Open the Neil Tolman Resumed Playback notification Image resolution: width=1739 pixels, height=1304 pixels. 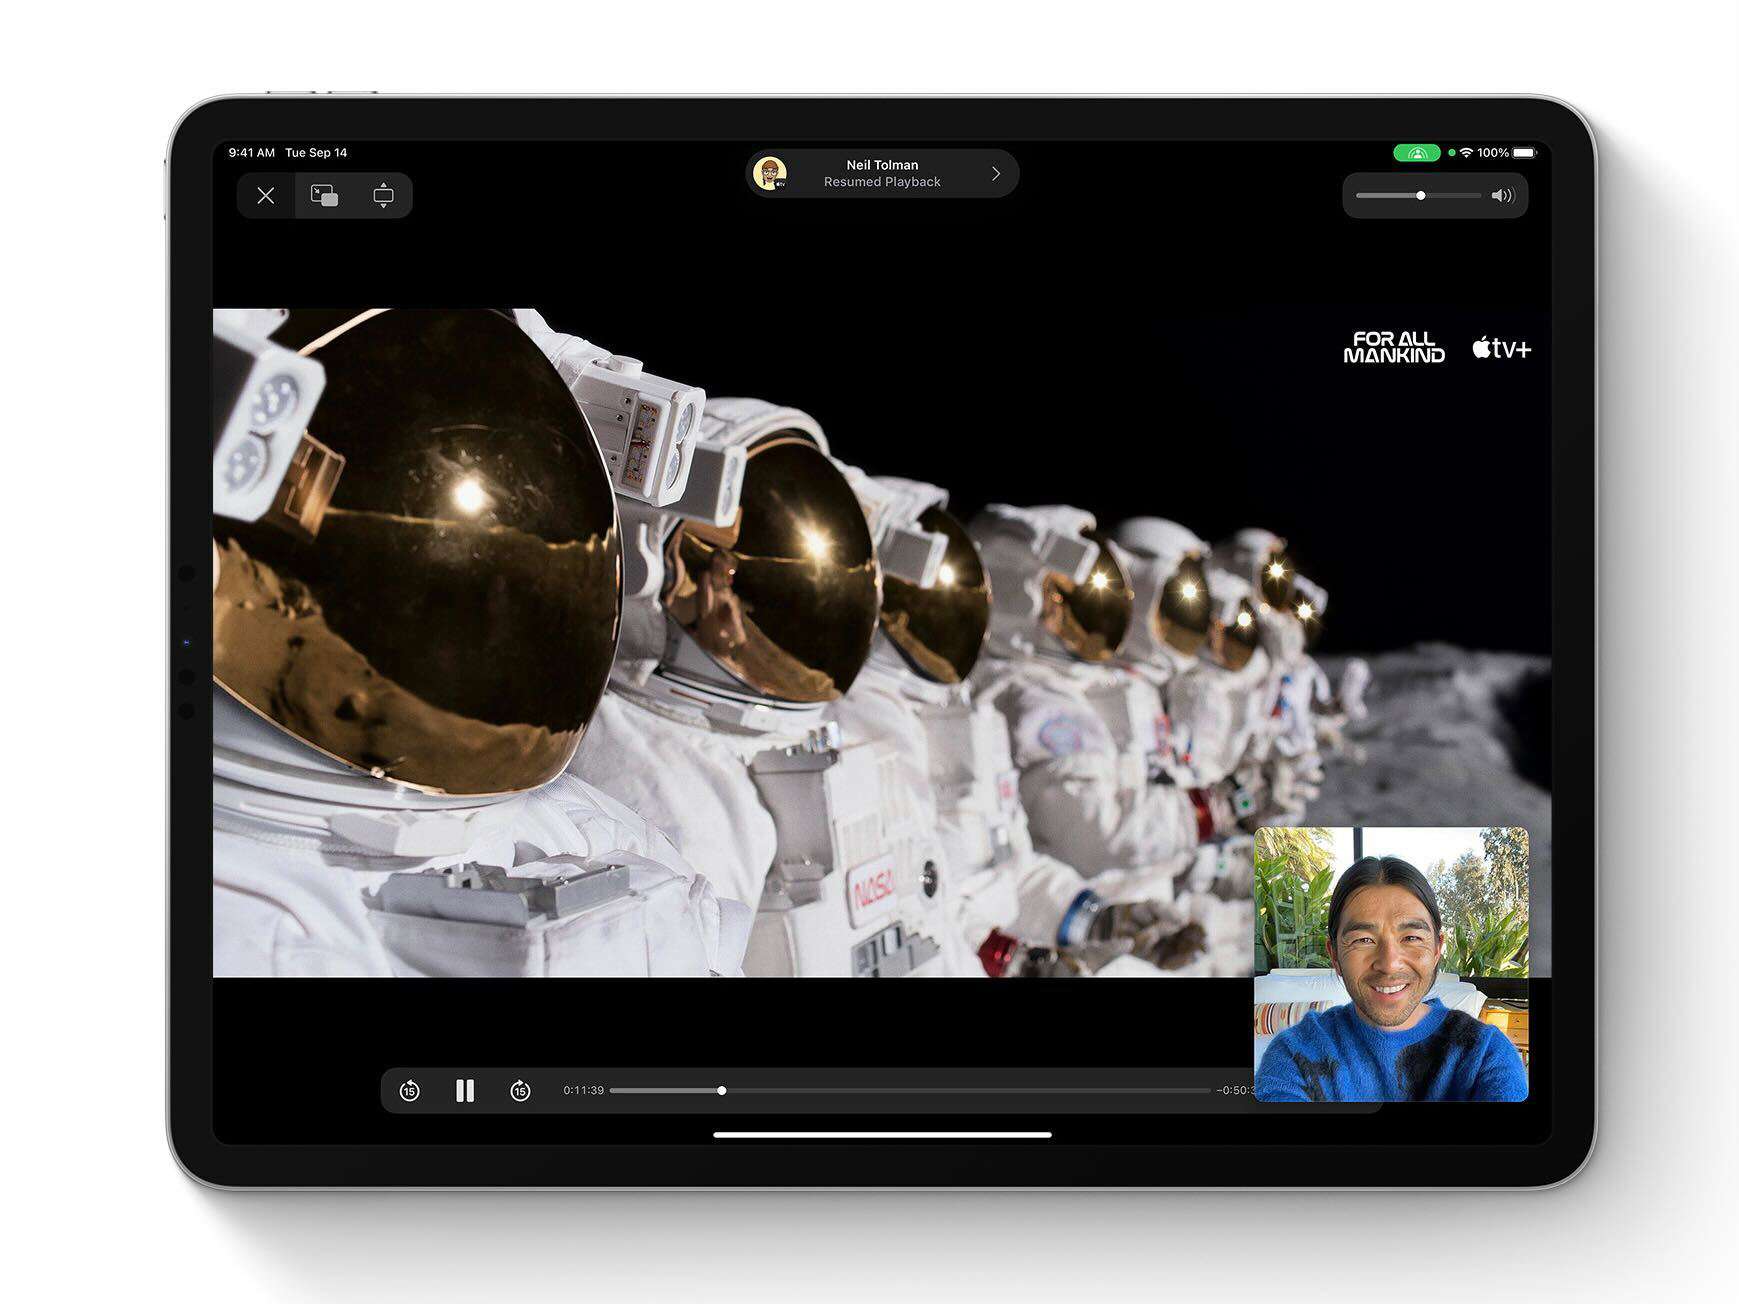[x=882, y=173]
